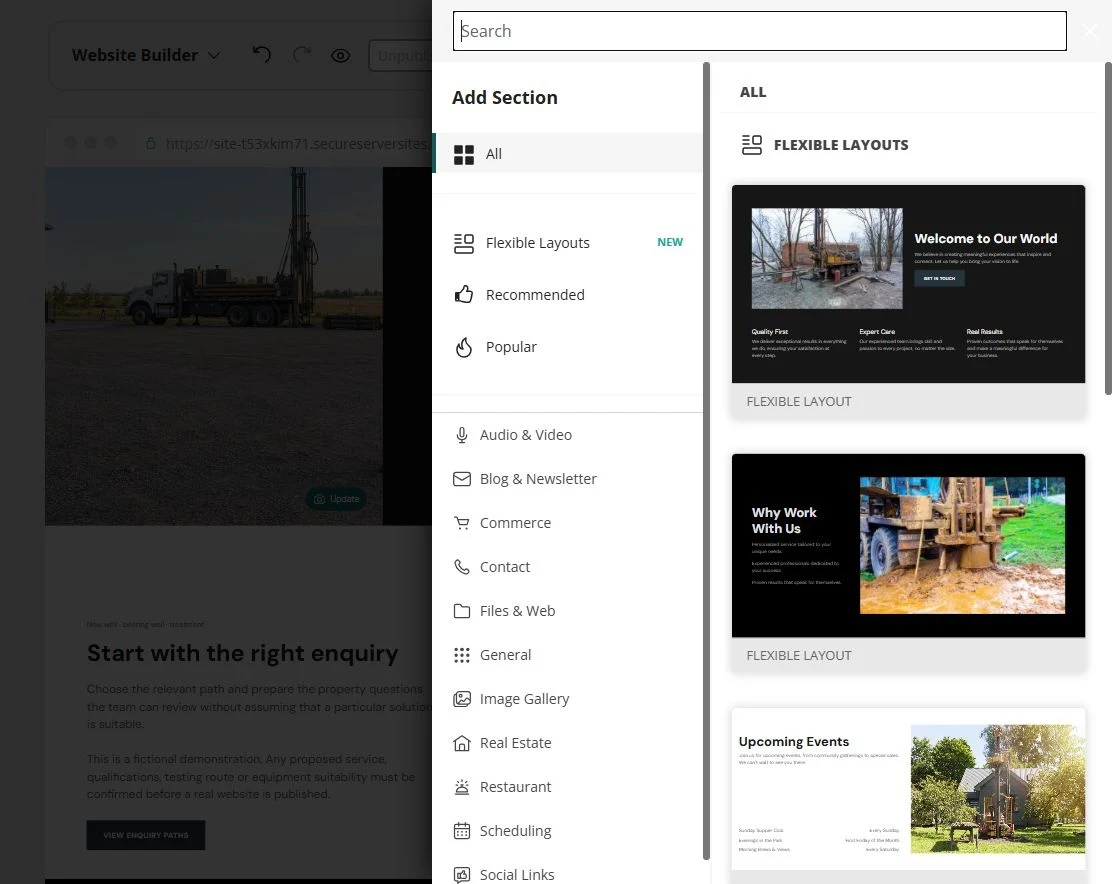This screenshot has width=1112, height=884.
Task: Click the layouts list scrollbar
Action: point(1108,228)
